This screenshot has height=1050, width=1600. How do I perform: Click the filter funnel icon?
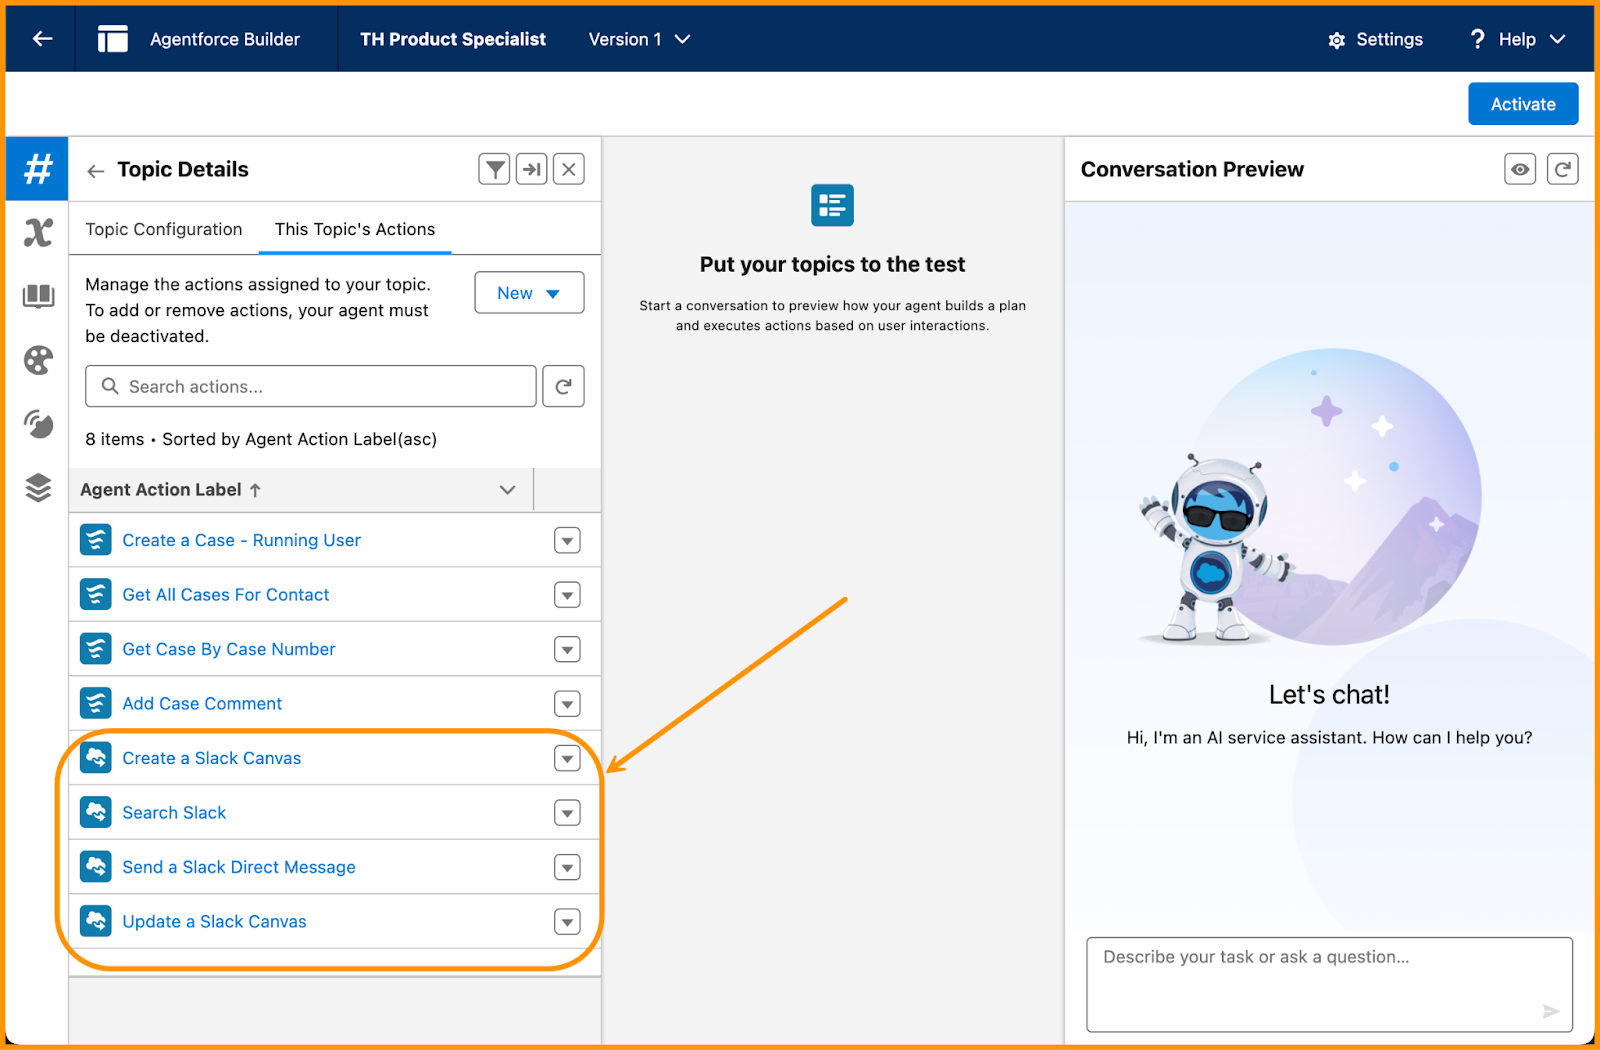pos(494,169)
